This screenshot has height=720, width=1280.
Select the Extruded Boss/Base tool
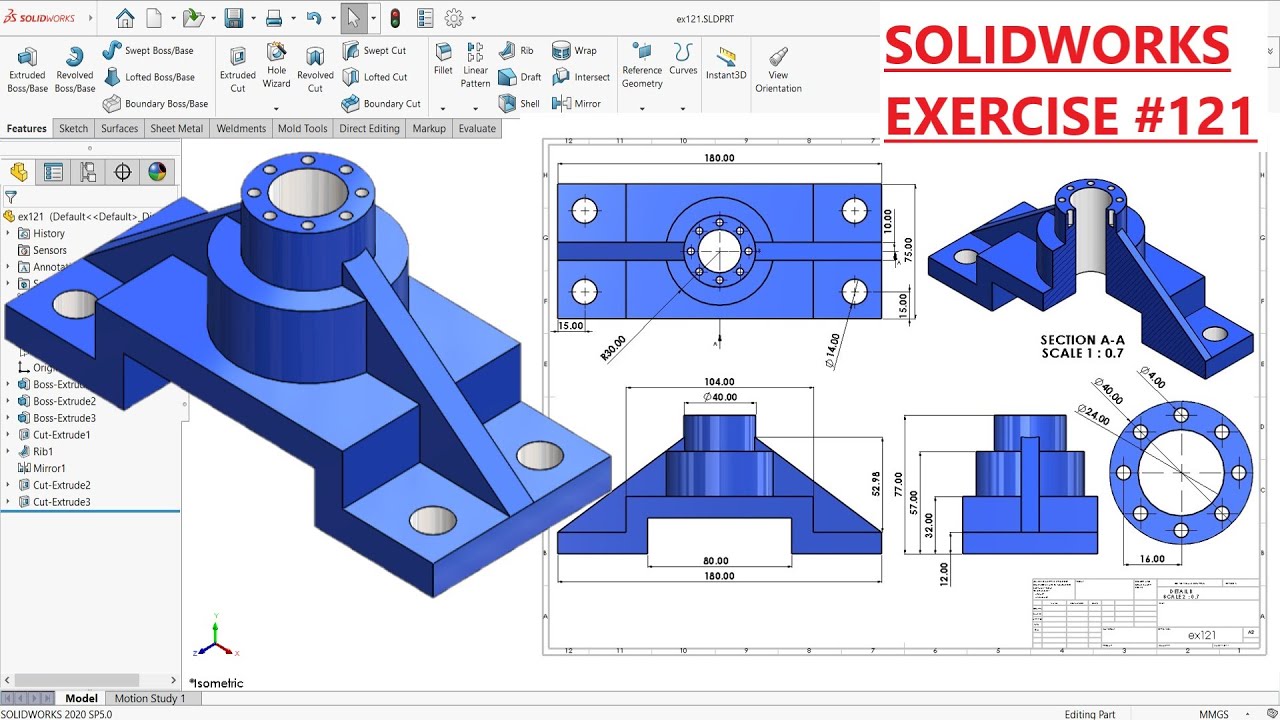click(27, 70)
